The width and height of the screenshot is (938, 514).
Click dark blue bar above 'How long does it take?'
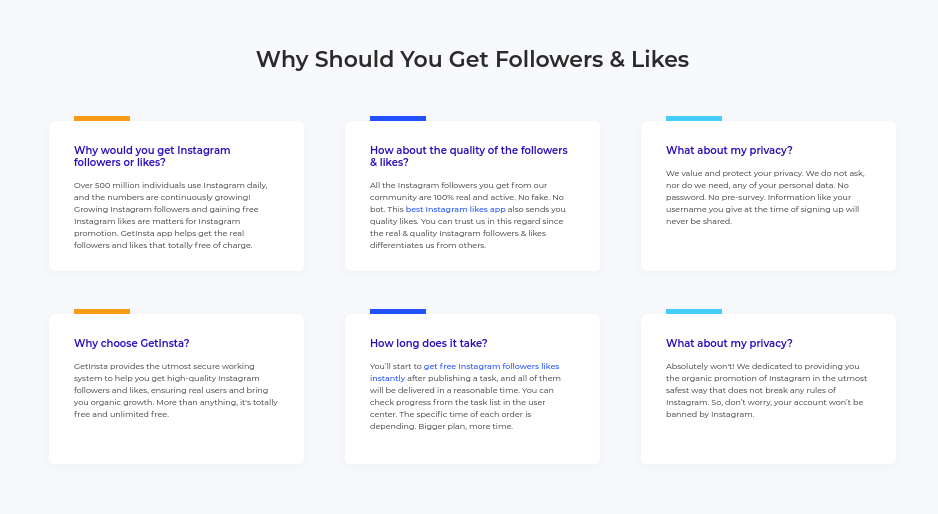pyautogui.click(x=398, y=312)
